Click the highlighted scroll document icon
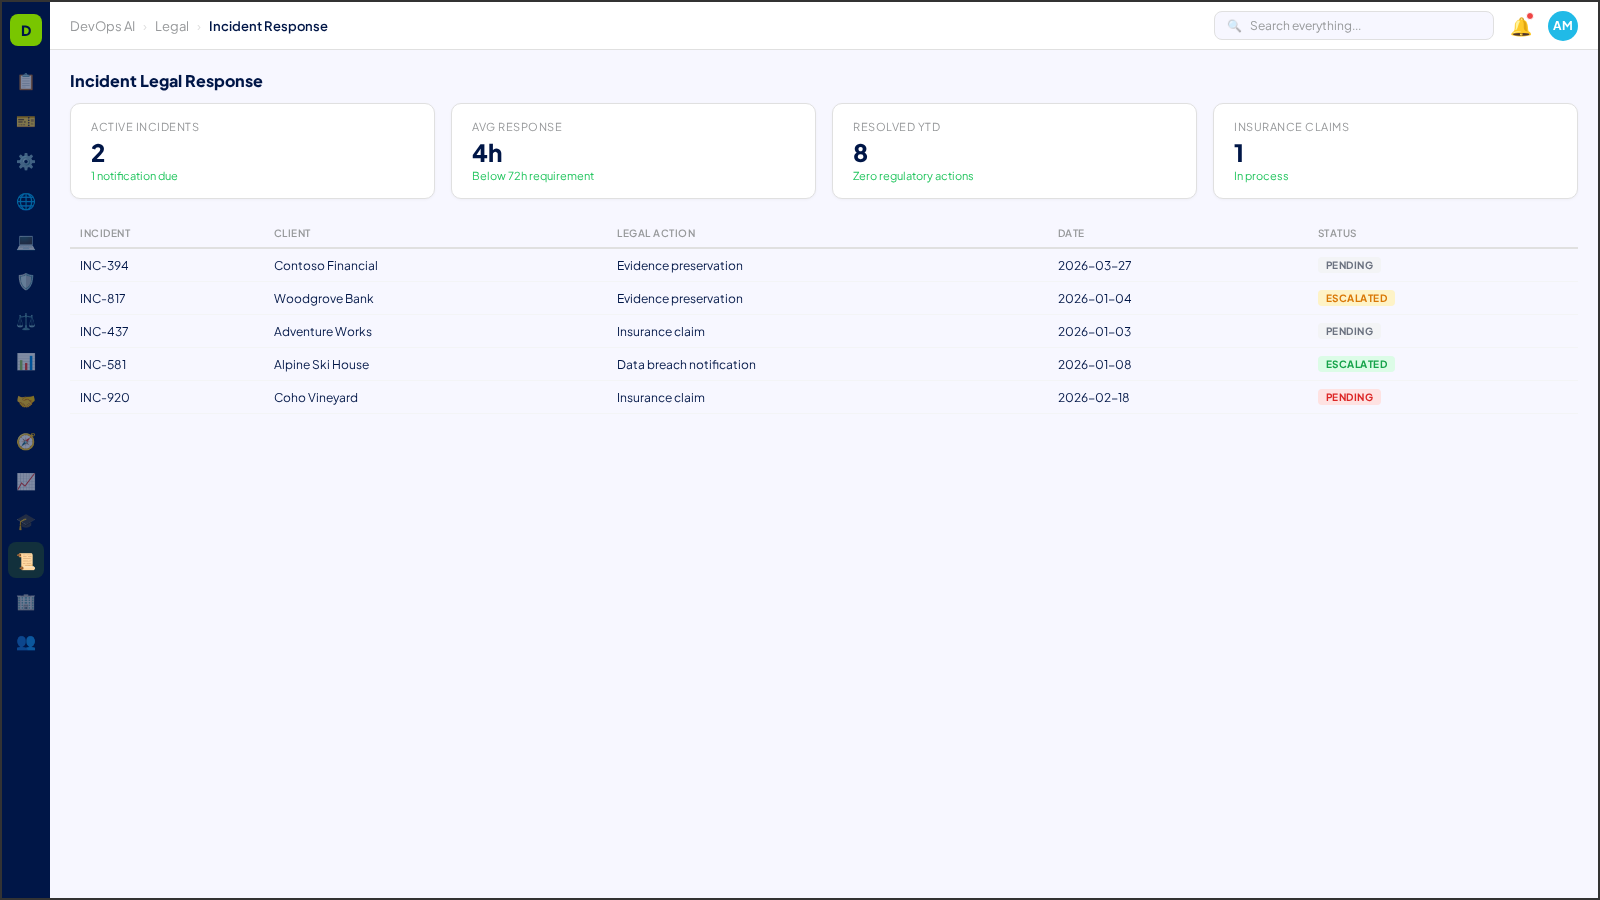Viewport: 1600px width, 900px height. click(26, 560)
